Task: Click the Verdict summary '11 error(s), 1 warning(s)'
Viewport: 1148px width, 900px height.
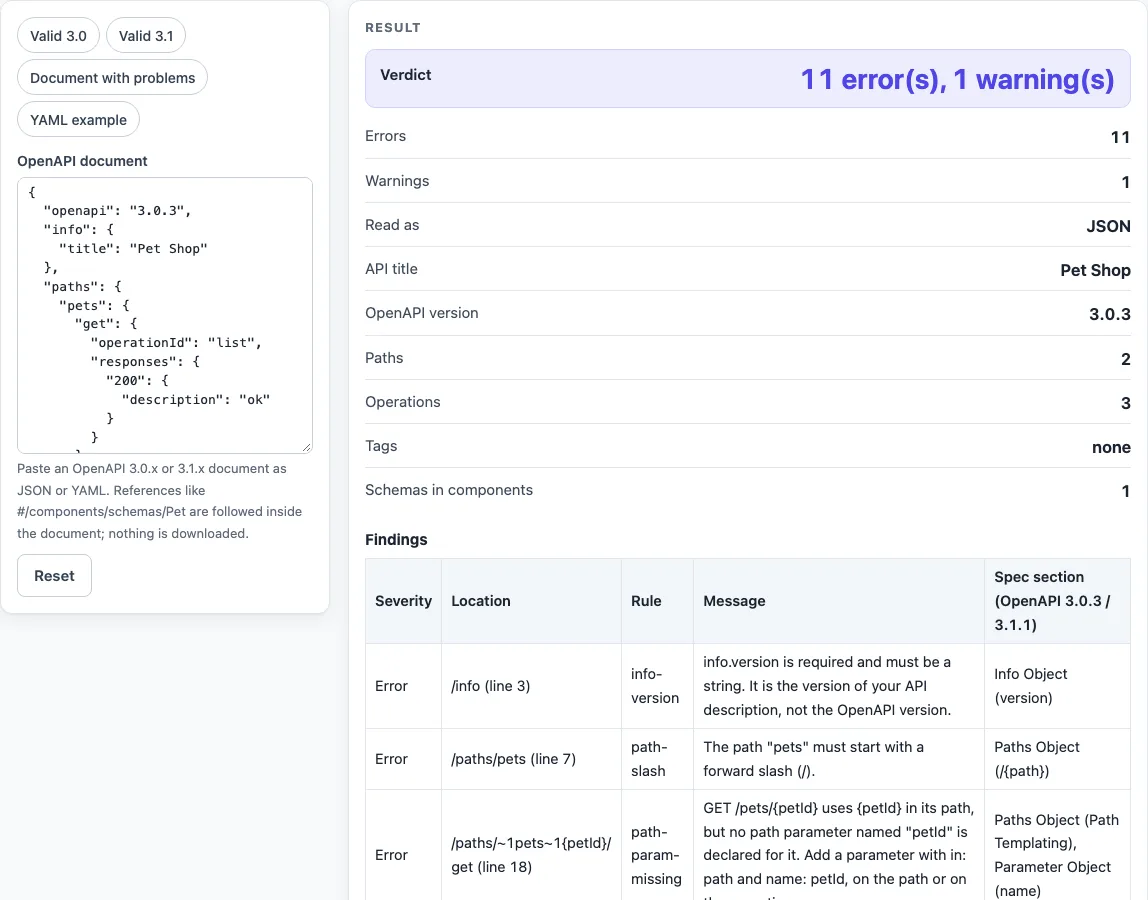Action: (x=957, y=79)
